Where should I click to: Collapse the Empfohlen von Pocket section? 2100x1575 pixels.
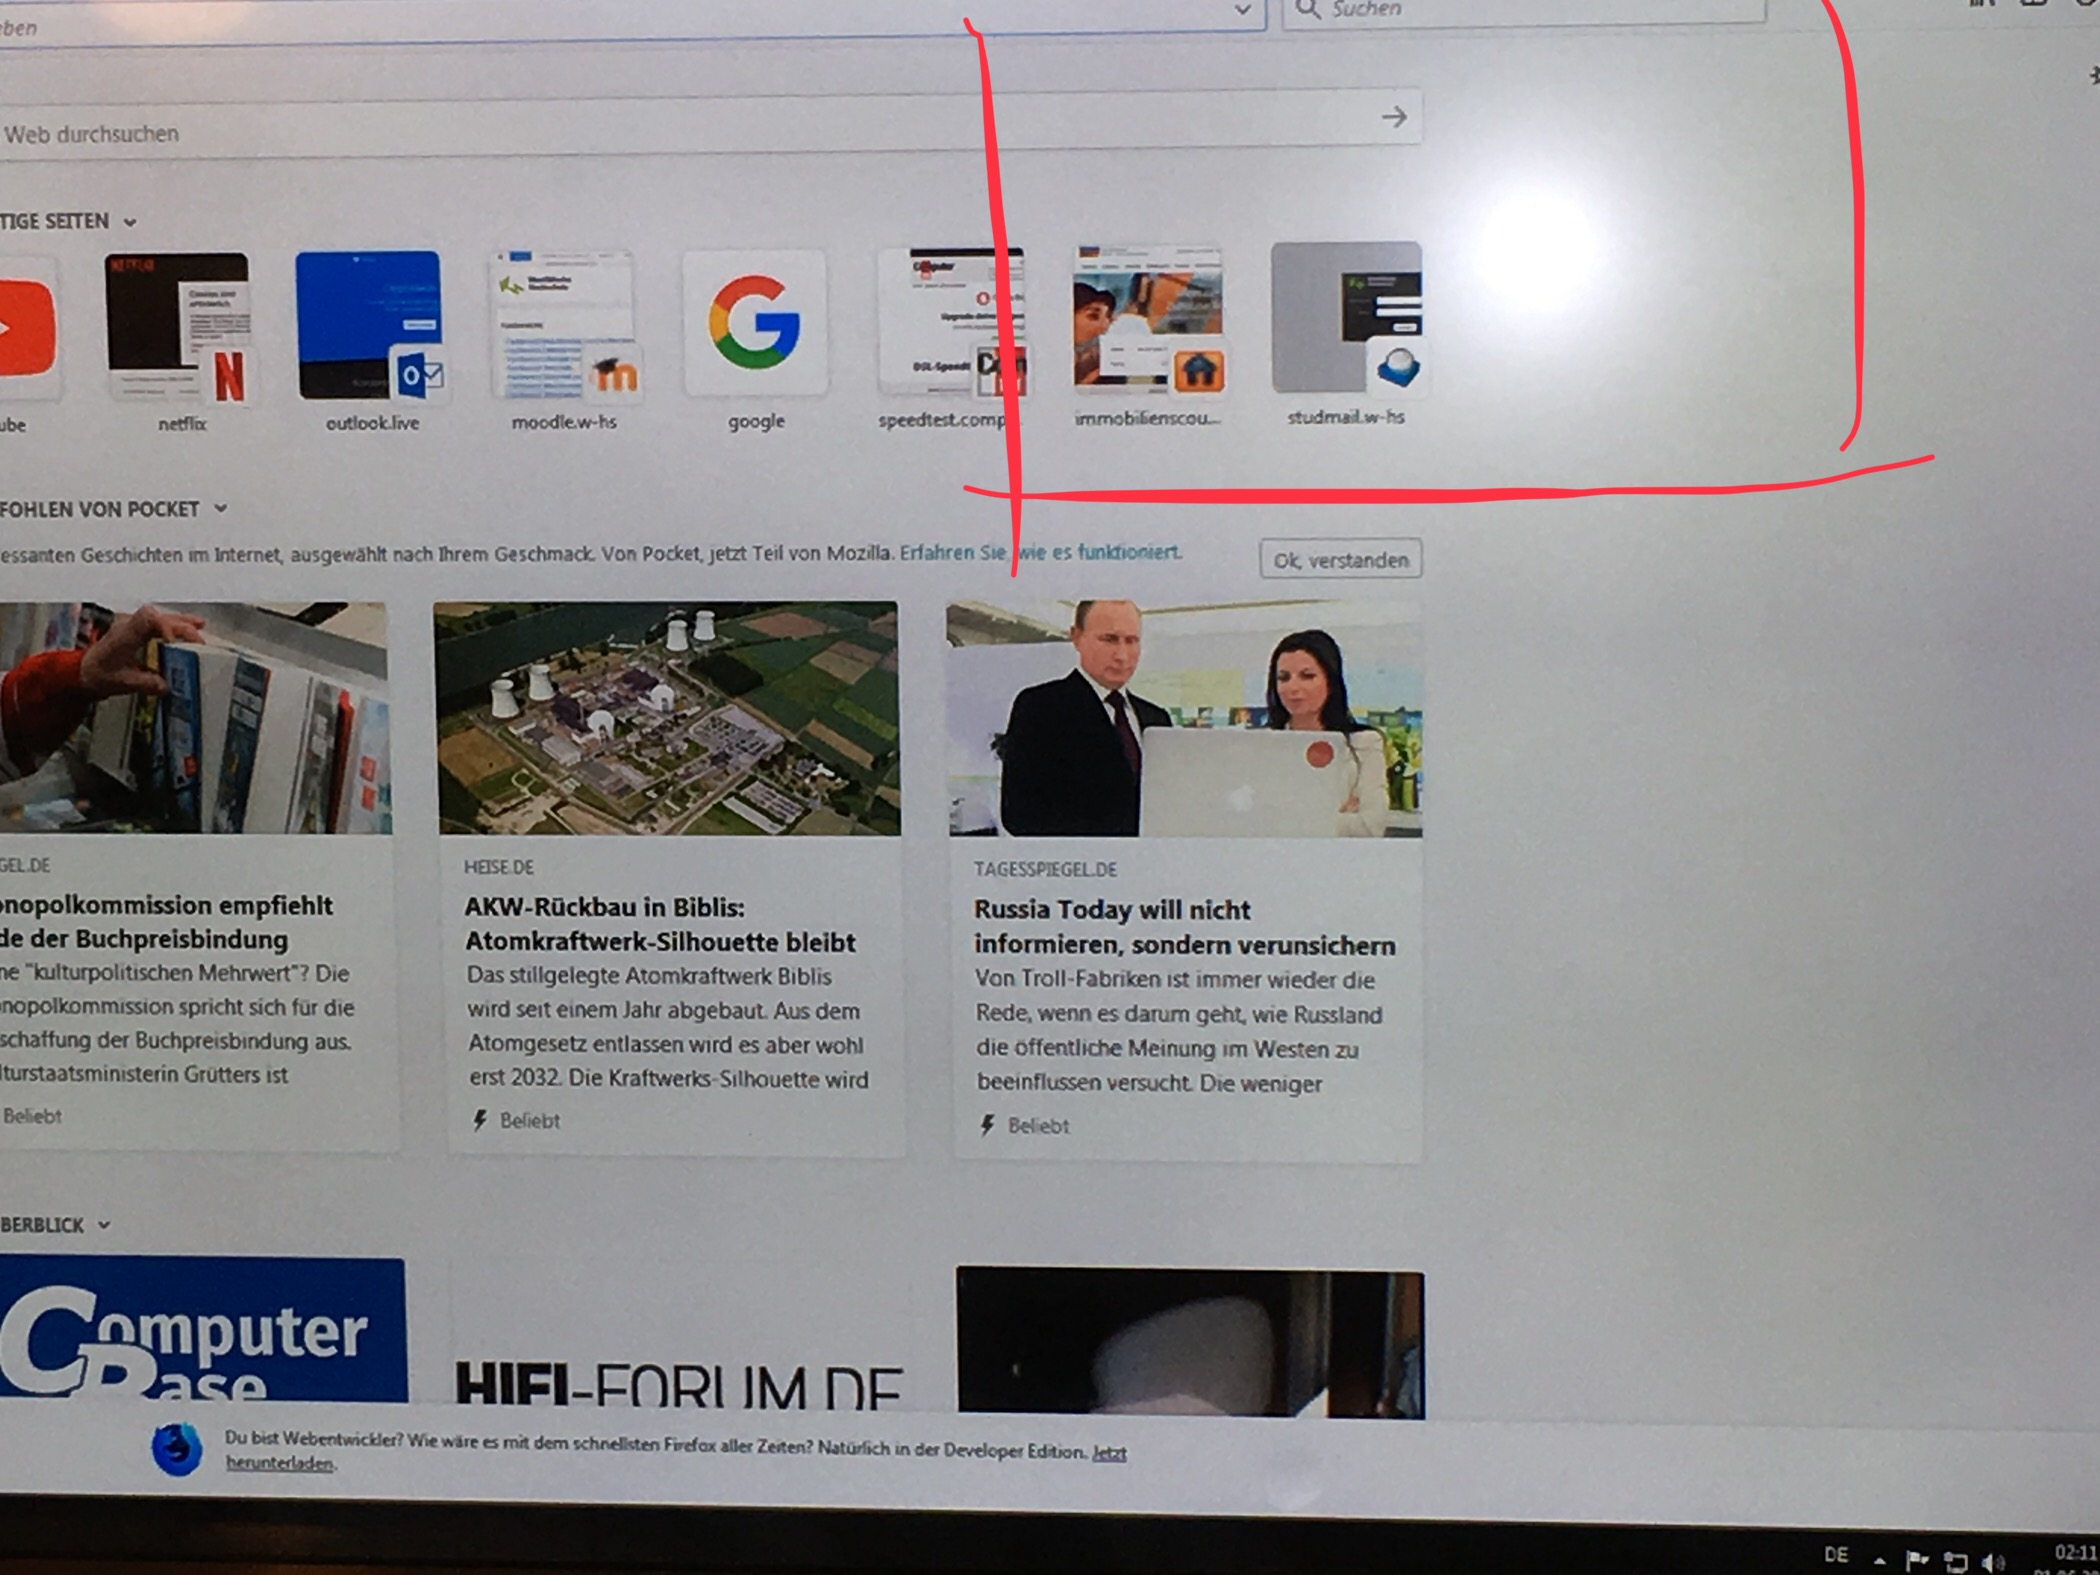[221, 509]
